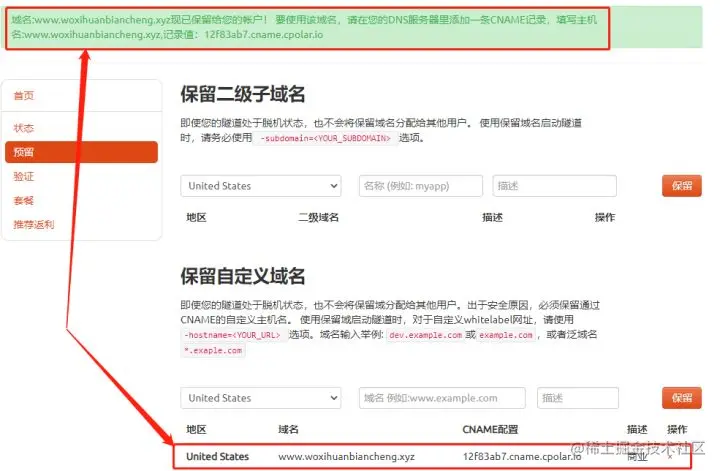Click the 12f83ab7.cname.cpolar.io table cell
This screenshot has height=471, width=720.
(x=522, y=457)
